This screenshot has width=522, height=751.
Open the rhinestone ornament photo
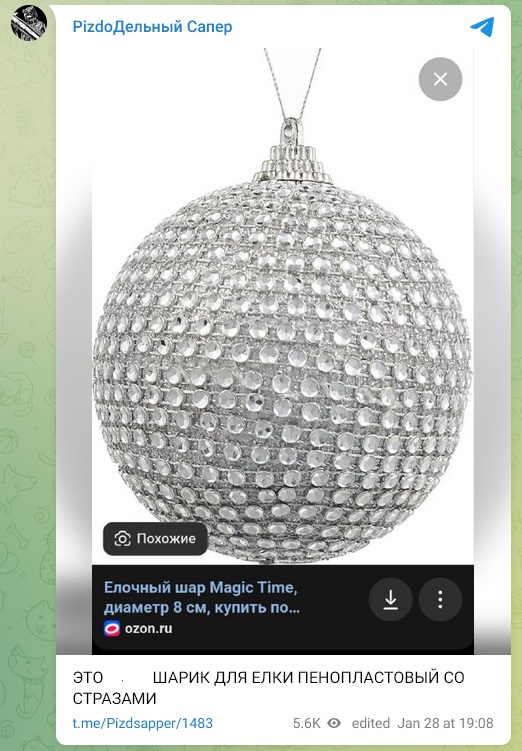(x=283, y=307)
